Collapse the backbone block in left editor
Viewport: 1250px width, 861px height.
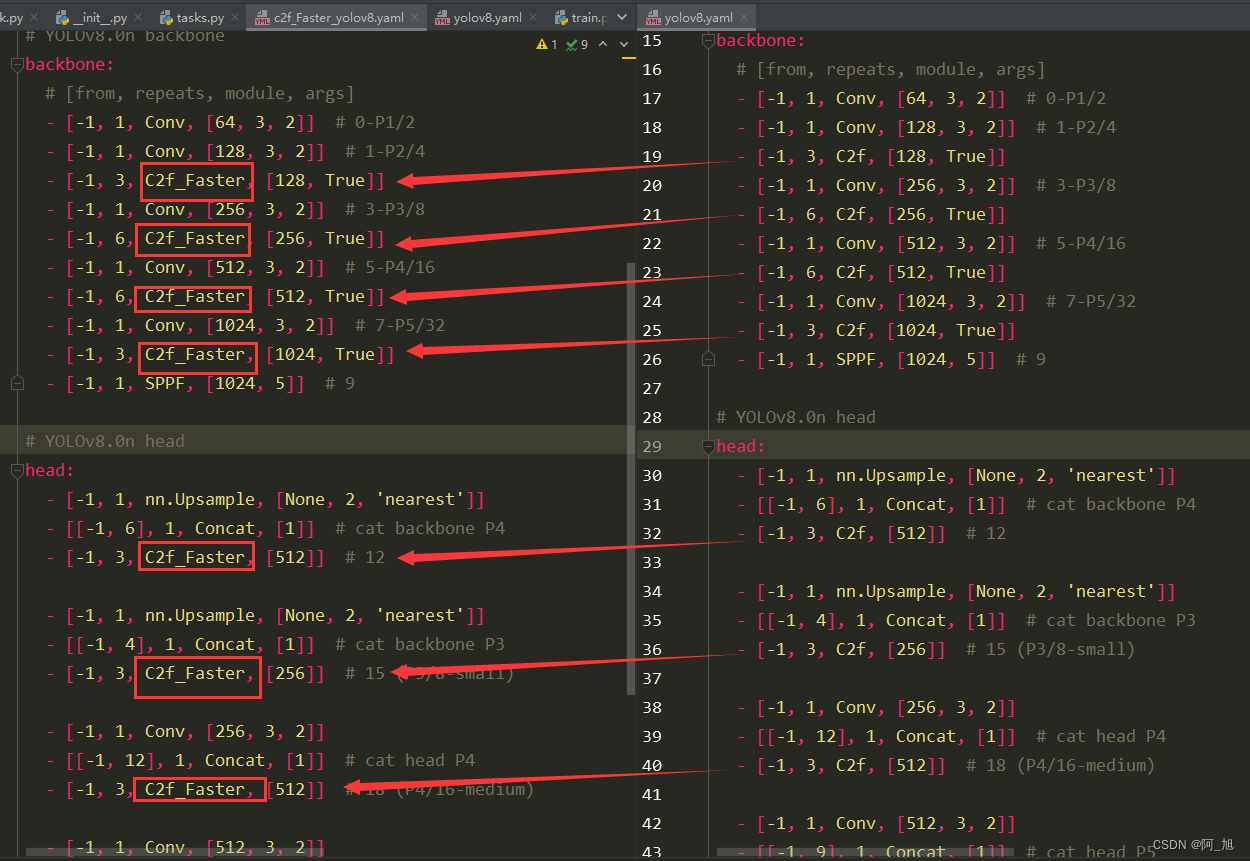point(16,65)
